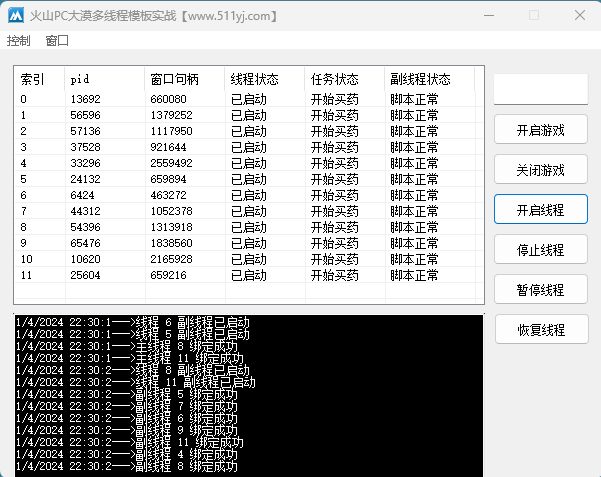Click the 恢复线程 button

pos(541,329)
